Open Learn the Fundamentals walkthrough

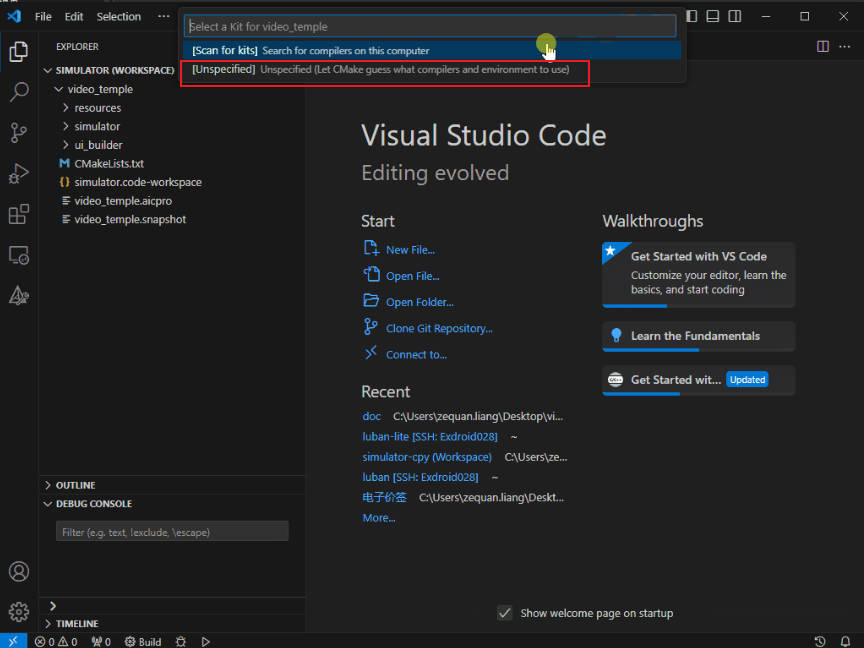click(698, 336)
